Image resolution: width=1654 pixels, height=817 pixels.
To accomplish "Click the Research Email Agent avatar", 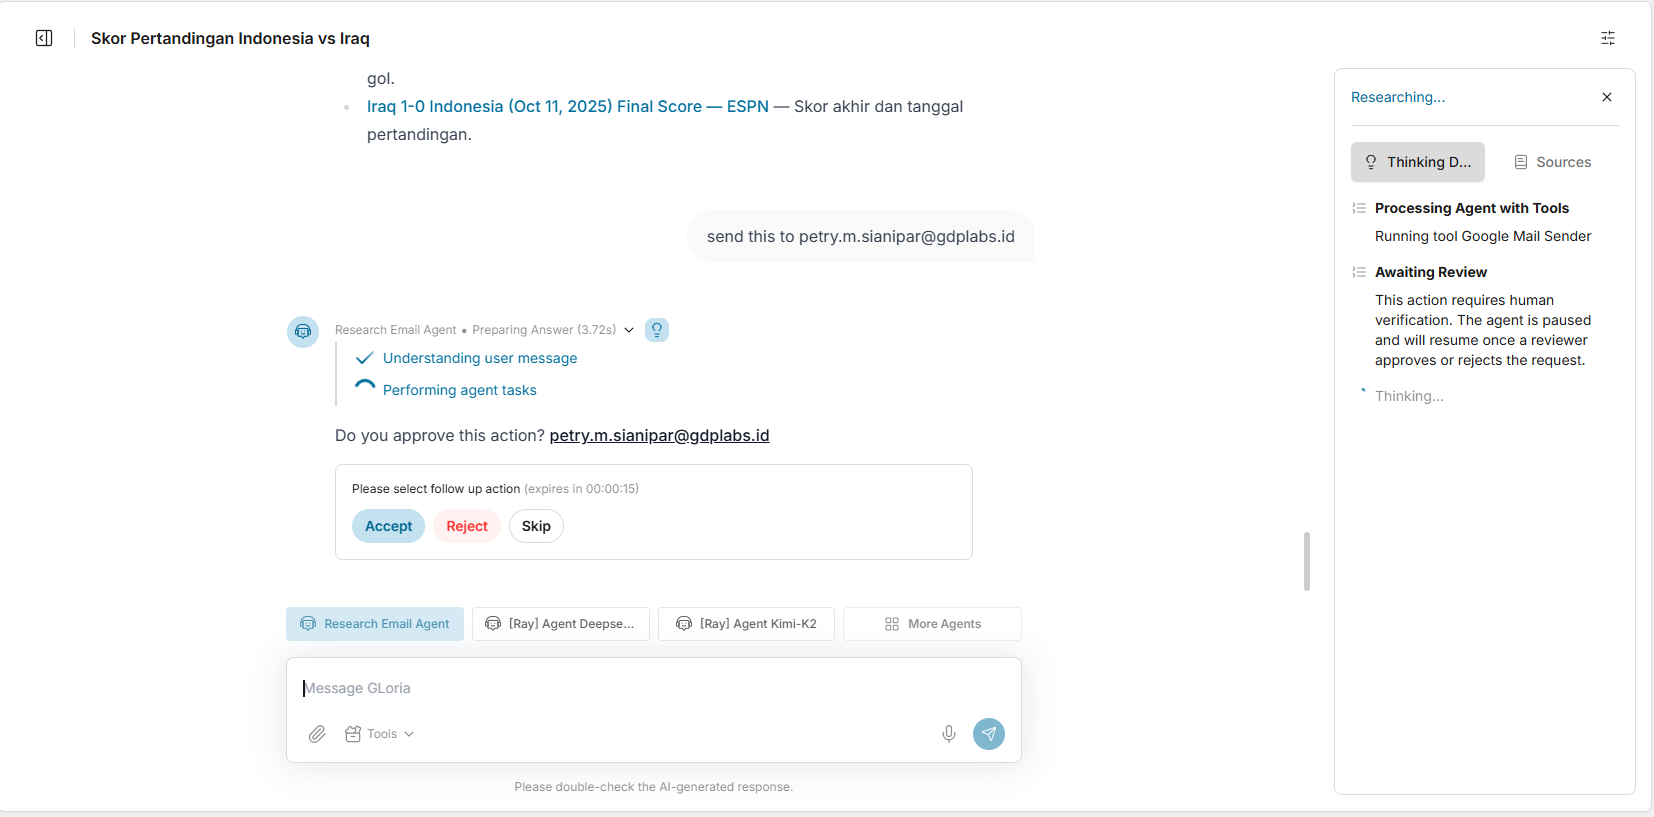I will tap(303, 332).
